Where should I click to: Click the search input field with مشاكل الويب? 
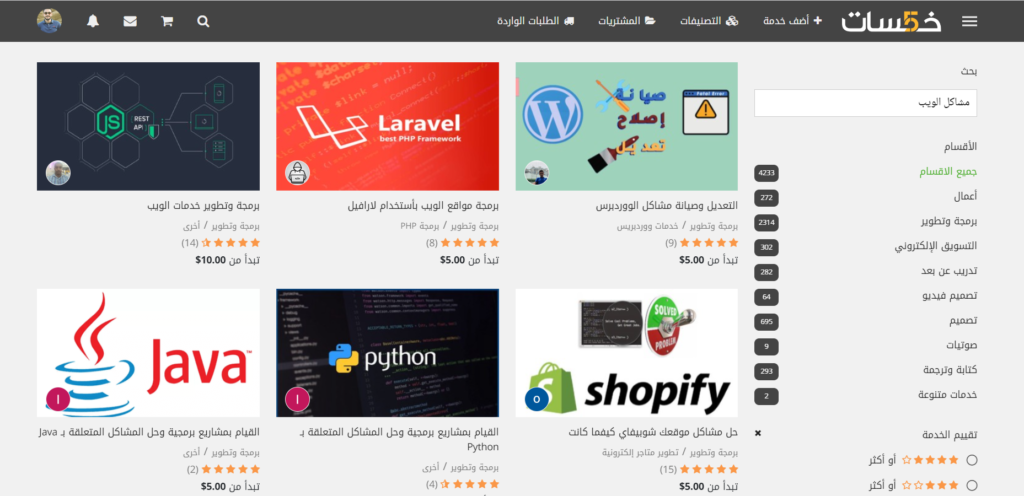[865, 103]
